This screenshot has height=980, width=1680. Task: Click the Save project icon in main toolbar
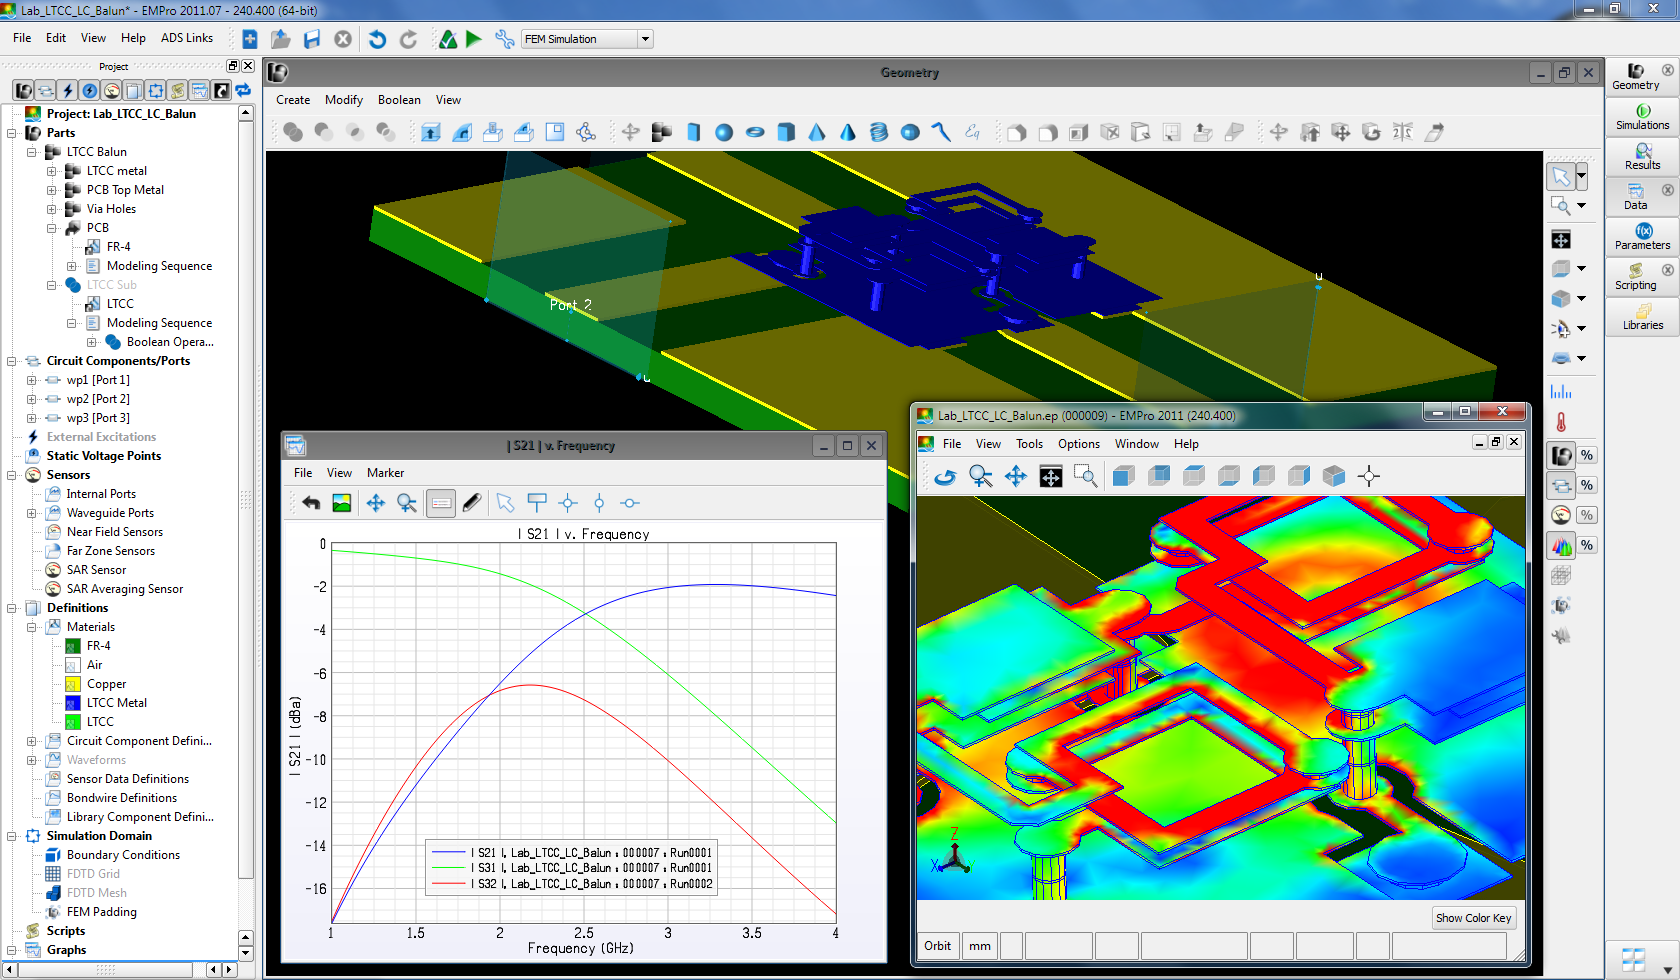pyautogui.click(x=312, y=38)
